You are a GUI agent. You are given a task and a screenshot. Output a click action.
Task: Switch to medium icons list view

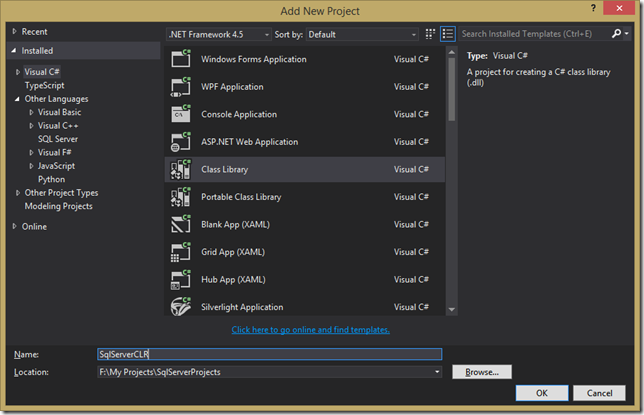[448, 34]
